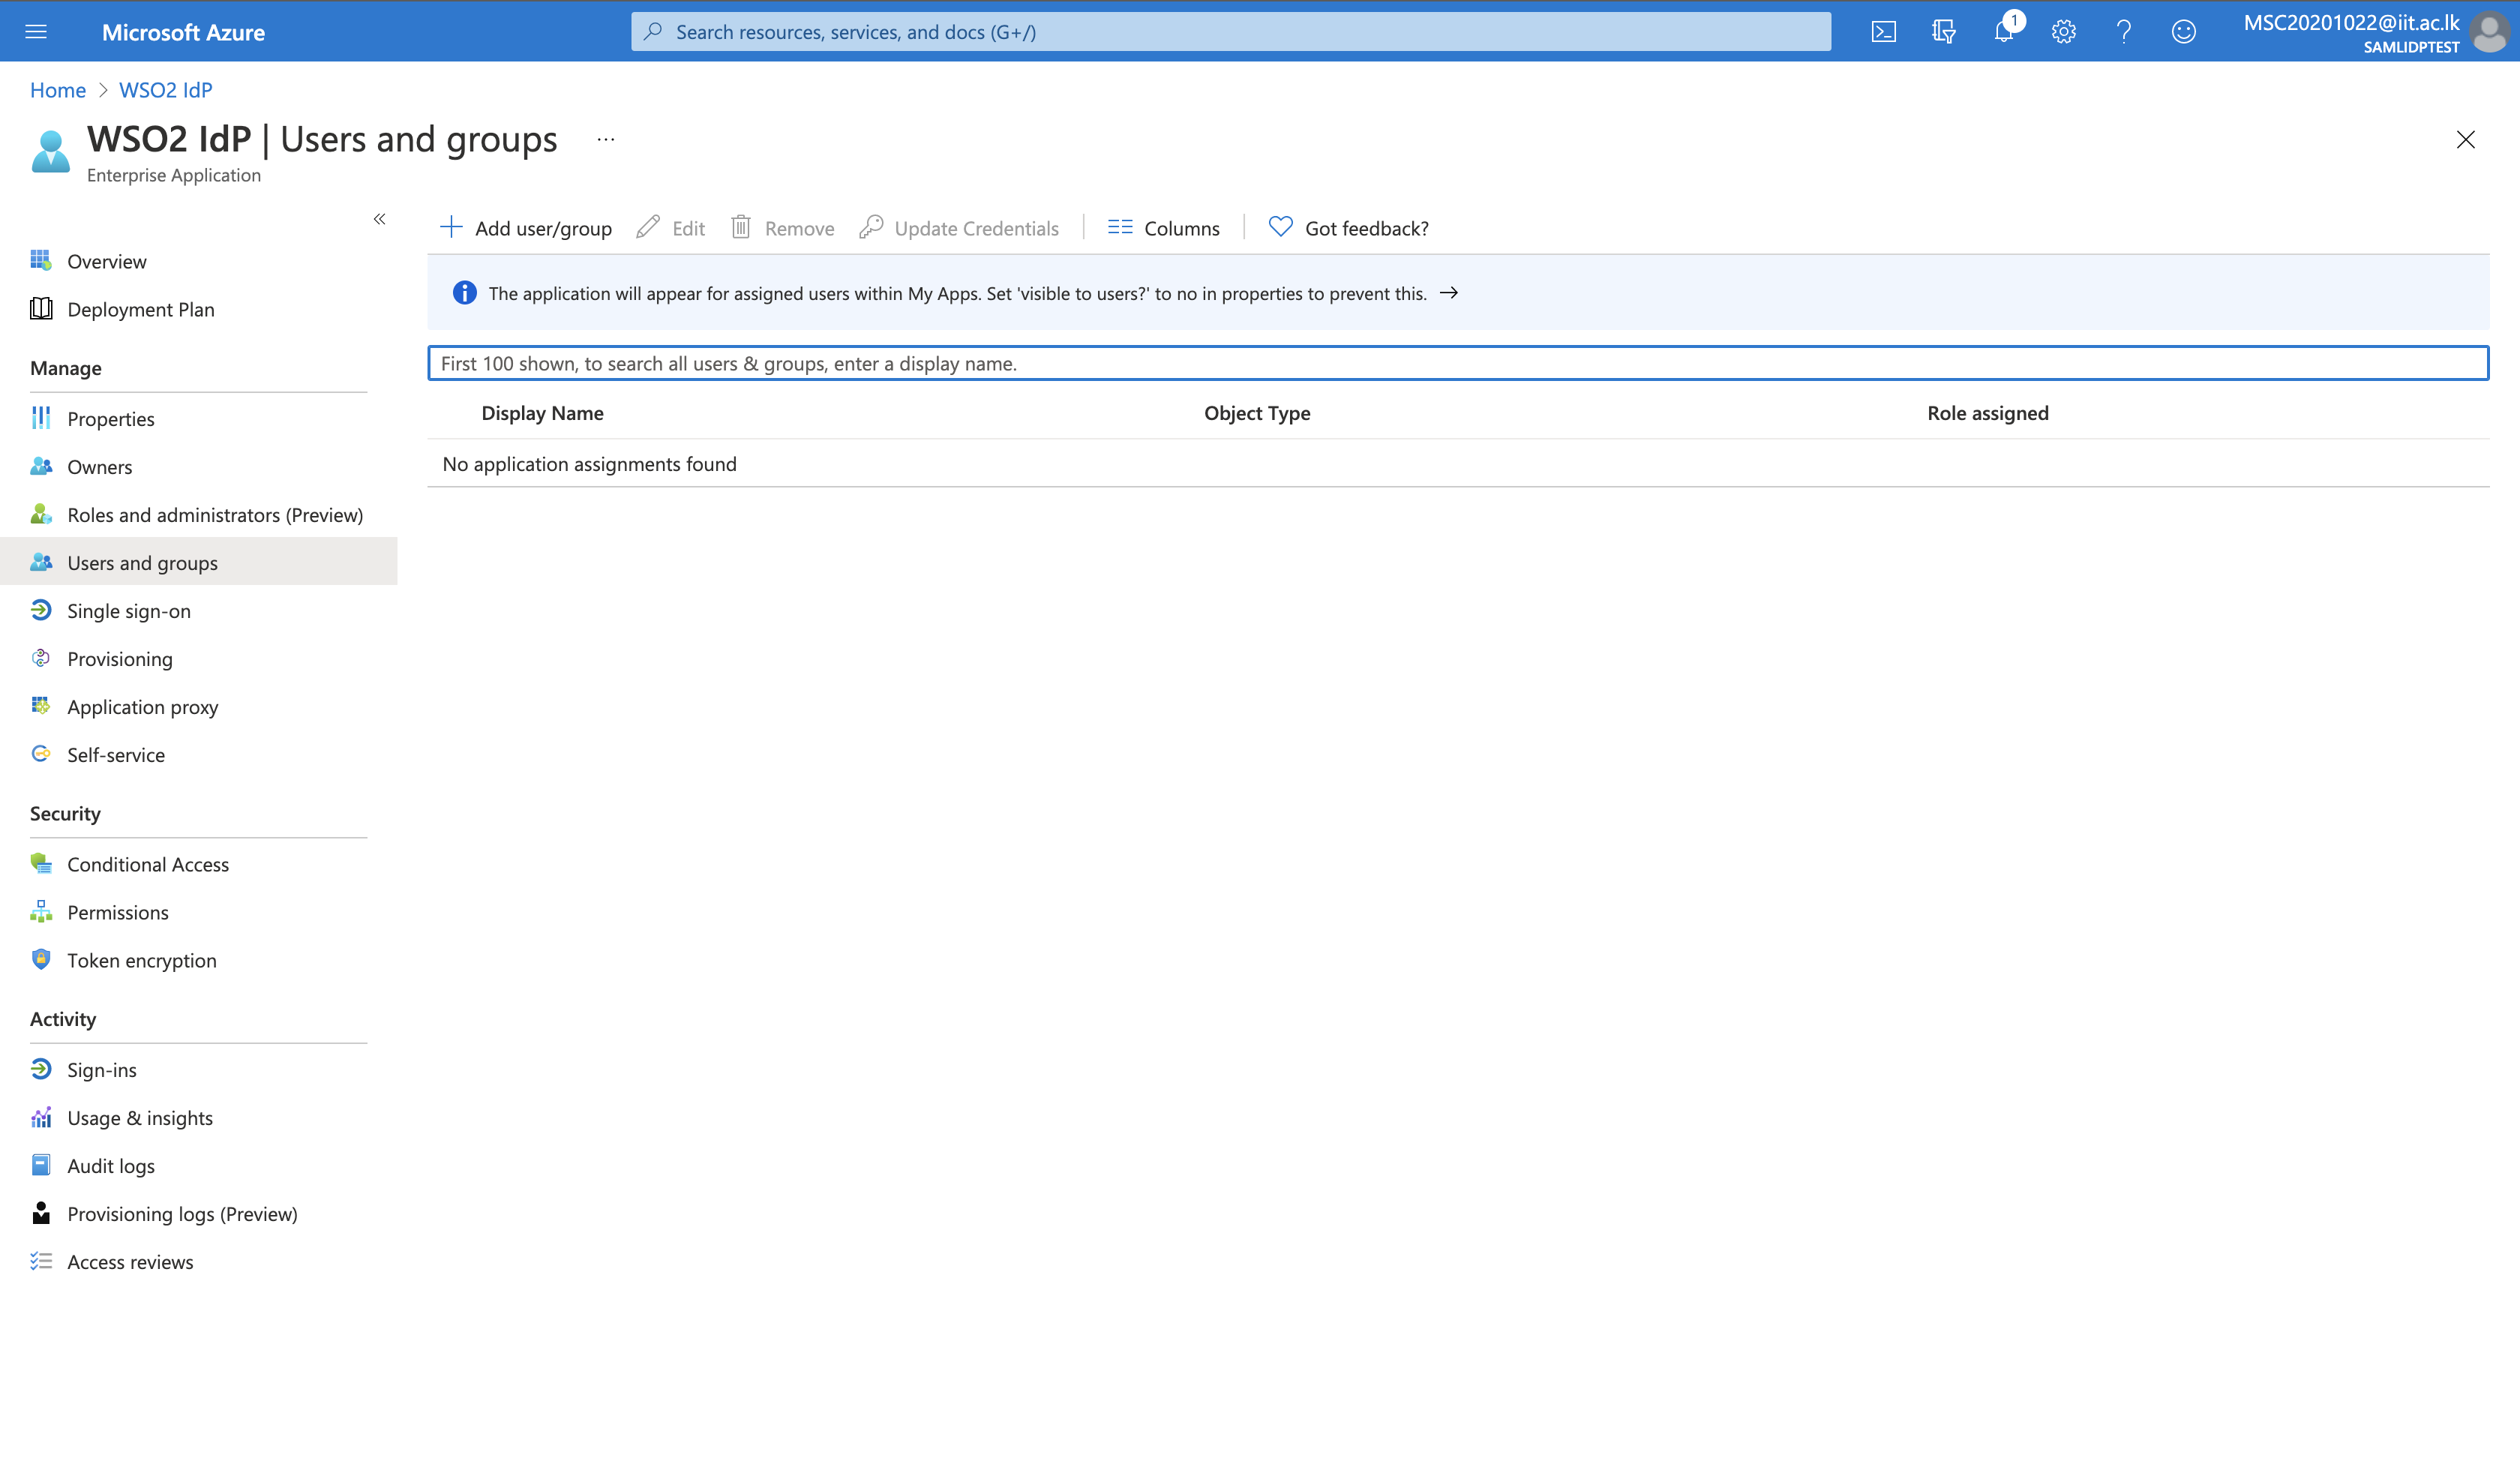Open Single sign-on menu item
The width and height of the screenshot is (2520, 1458).
click(x=129, y=611)
